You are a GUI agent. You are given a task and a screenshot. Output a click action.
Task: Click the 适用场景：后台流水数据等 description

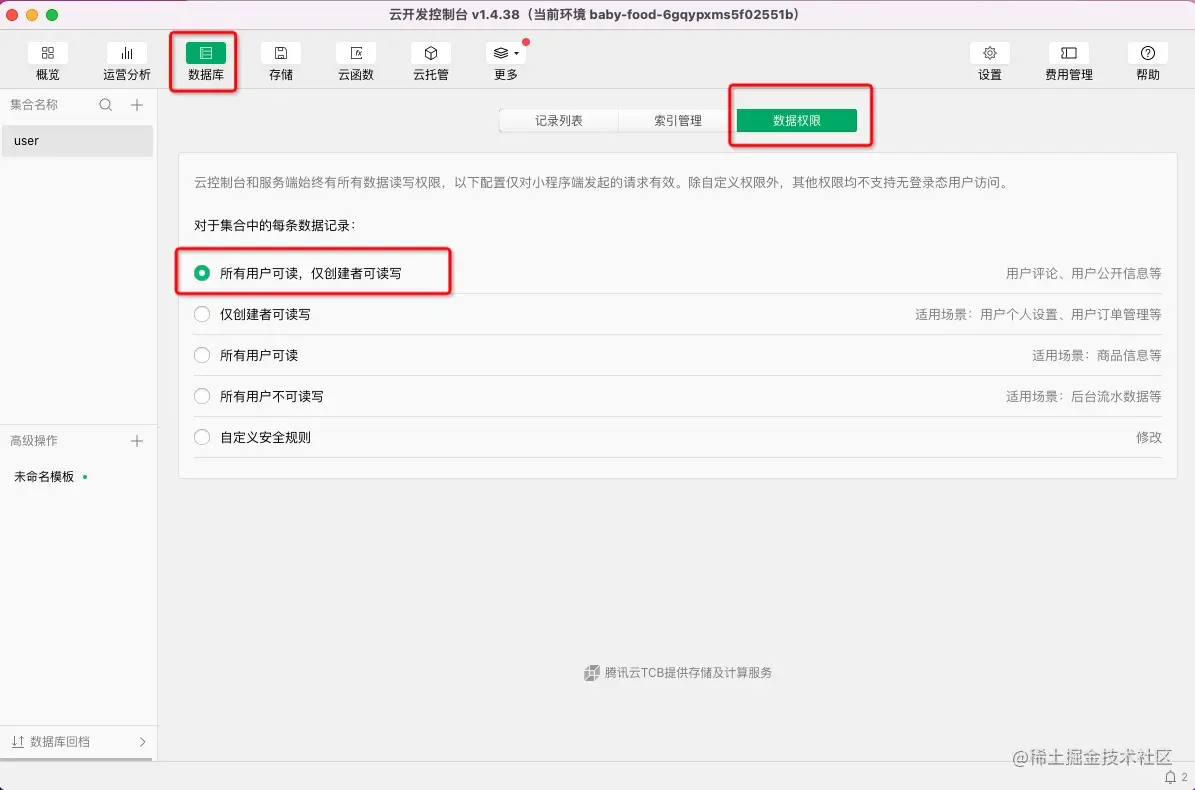click(1083, 396)
